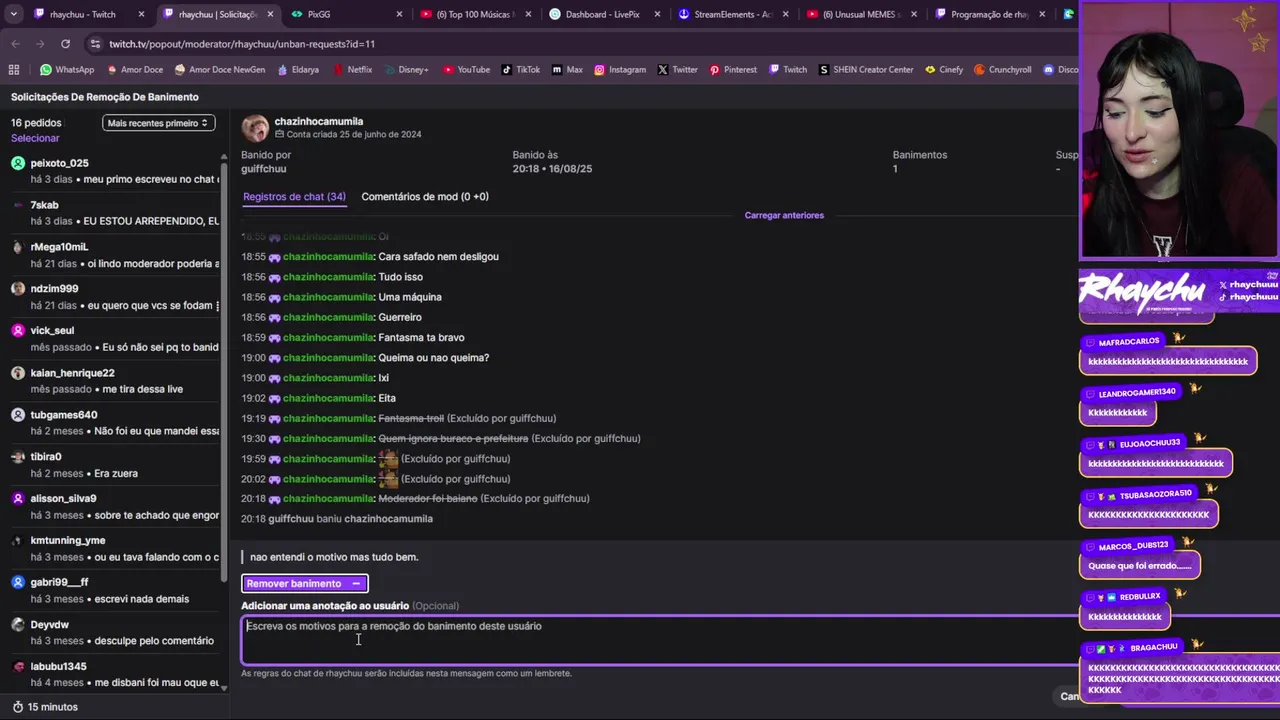1280x720 pixels.
Task: Switch to Unusual MEMES YouTube tab
Action: (862, 15)
